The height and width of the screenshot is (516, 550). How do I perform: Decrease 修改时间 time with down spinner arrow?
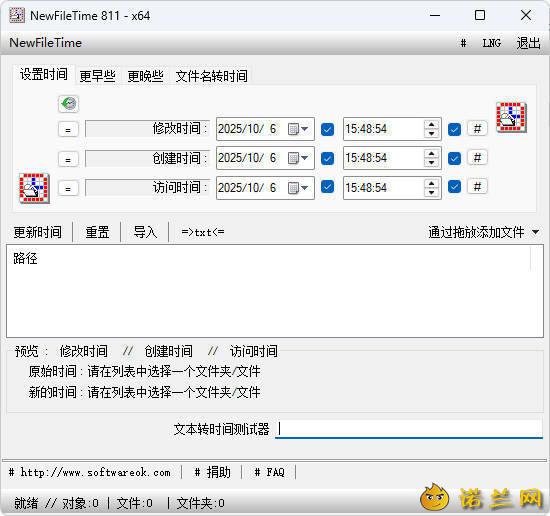(431, 134)
